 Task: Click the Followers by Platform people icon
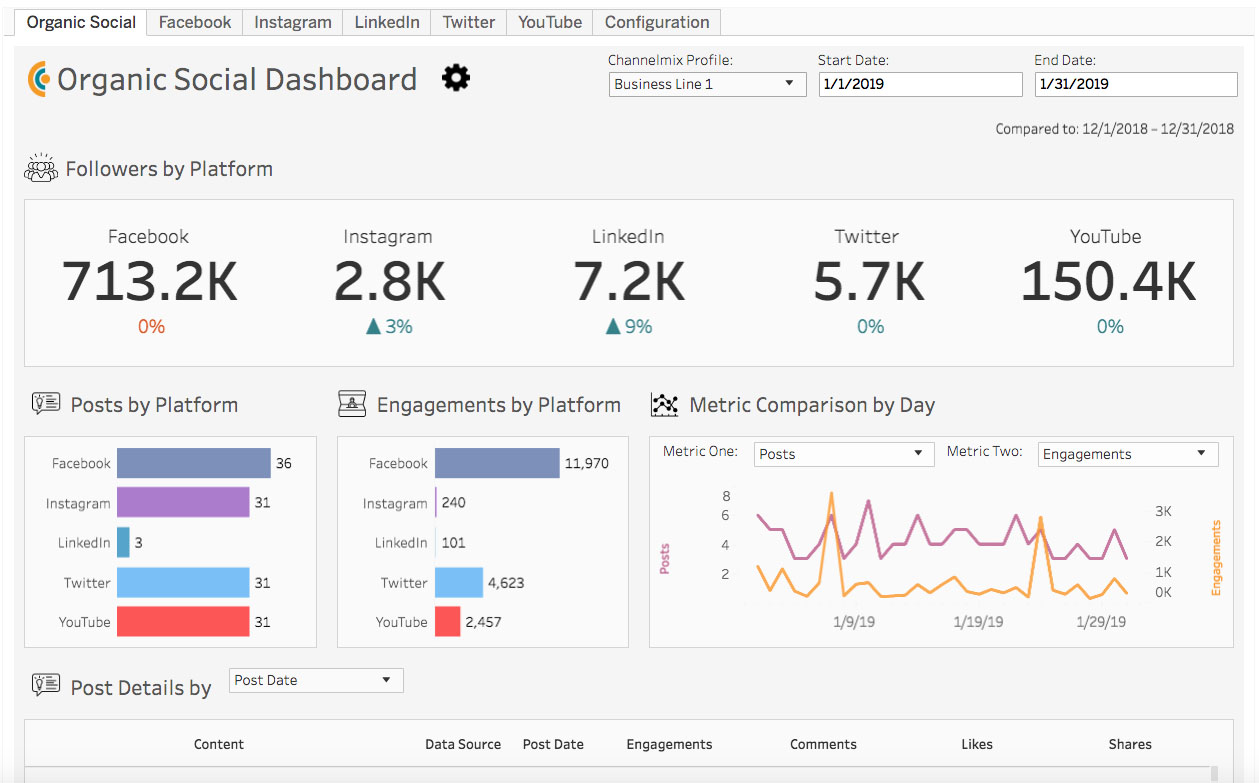tap(40, 168)
